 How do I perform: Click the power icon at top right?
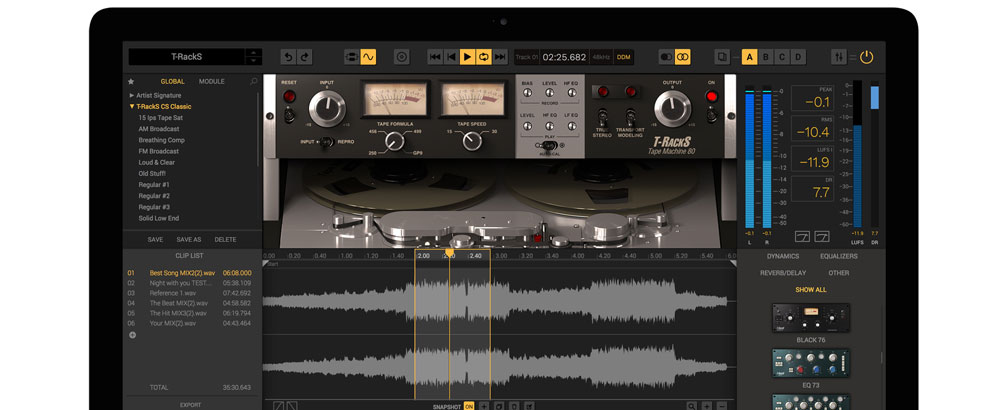(x=866, y=57)
